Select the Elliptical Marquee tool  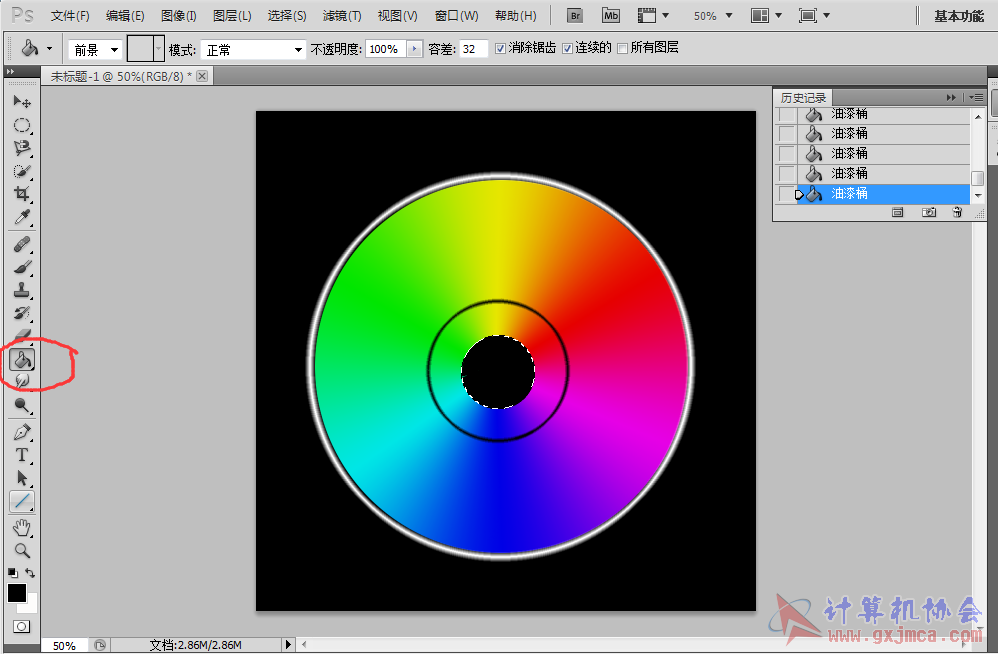[22, 125]
